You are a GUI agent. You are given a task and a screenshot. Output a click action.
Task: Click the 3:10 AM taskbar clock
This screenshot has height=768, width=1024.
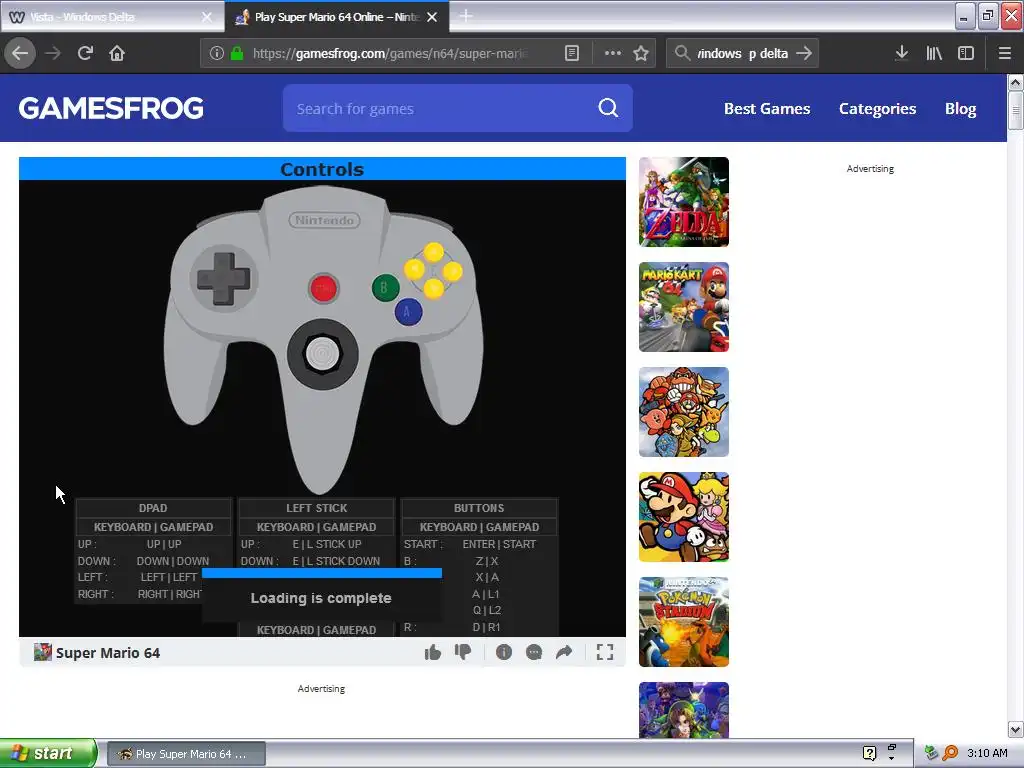(987, 753)
